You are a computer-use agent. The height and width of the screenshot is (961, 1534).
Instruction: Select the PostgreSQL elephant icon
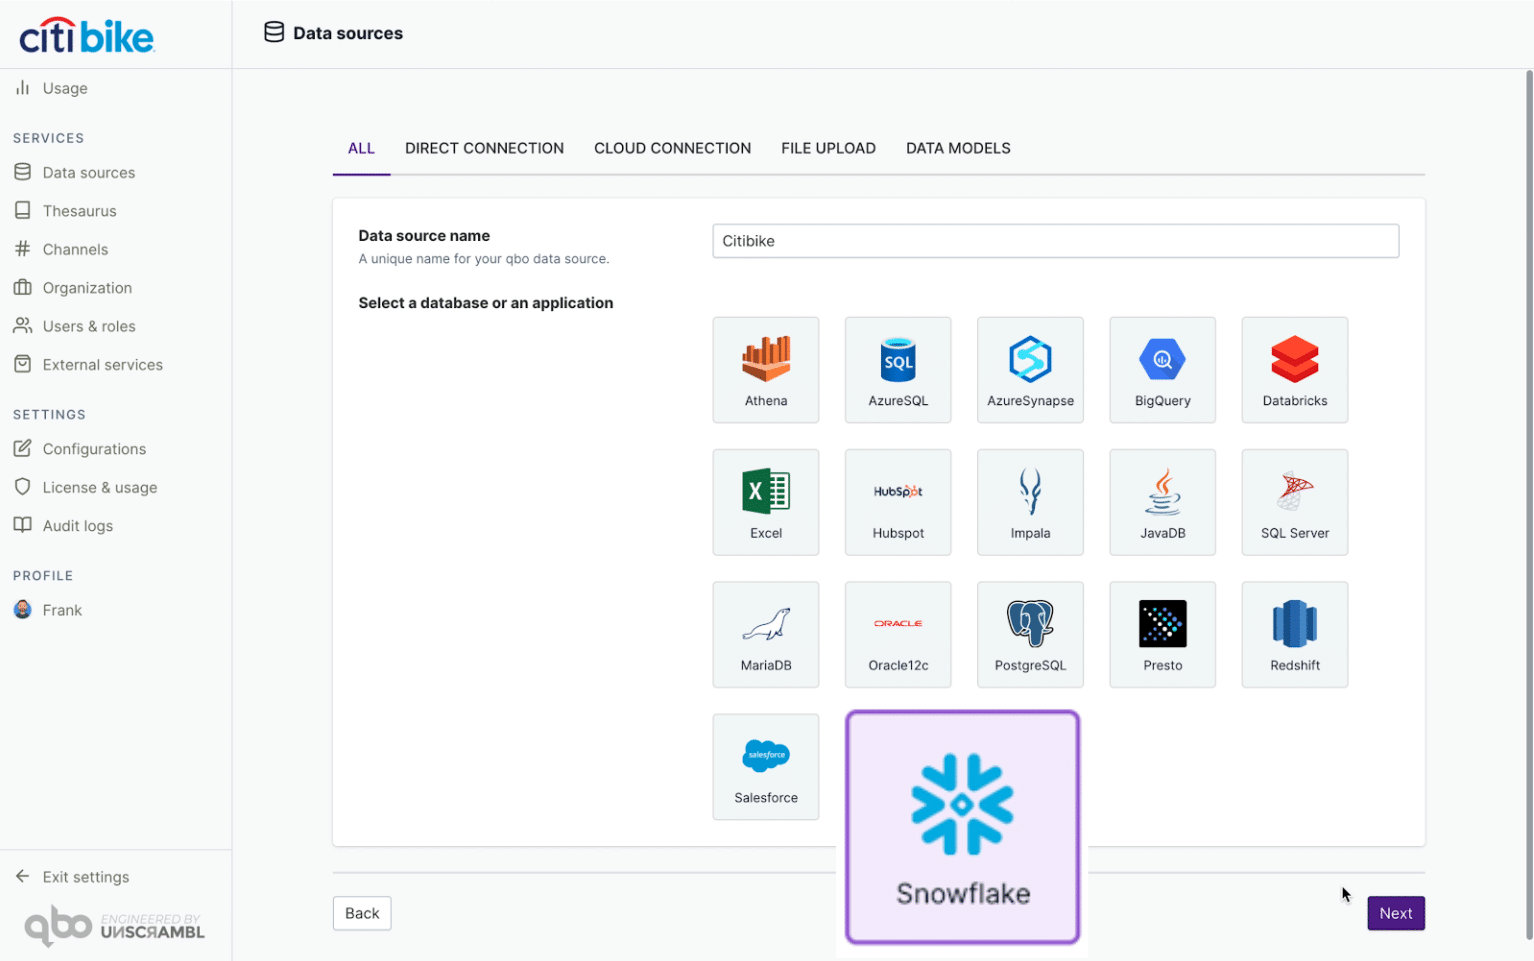click(x=1030, y=624)
